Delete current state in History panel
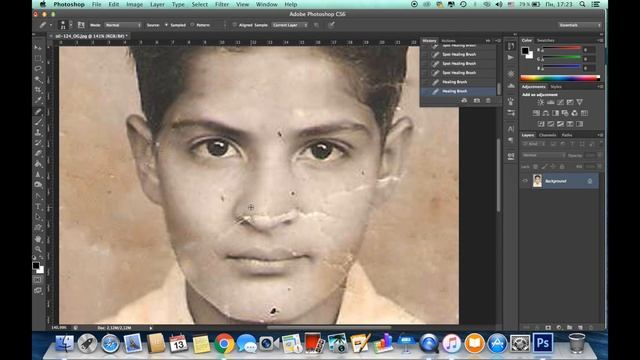Viewport: 640px width, 360px height. click(x=488, y=100)
